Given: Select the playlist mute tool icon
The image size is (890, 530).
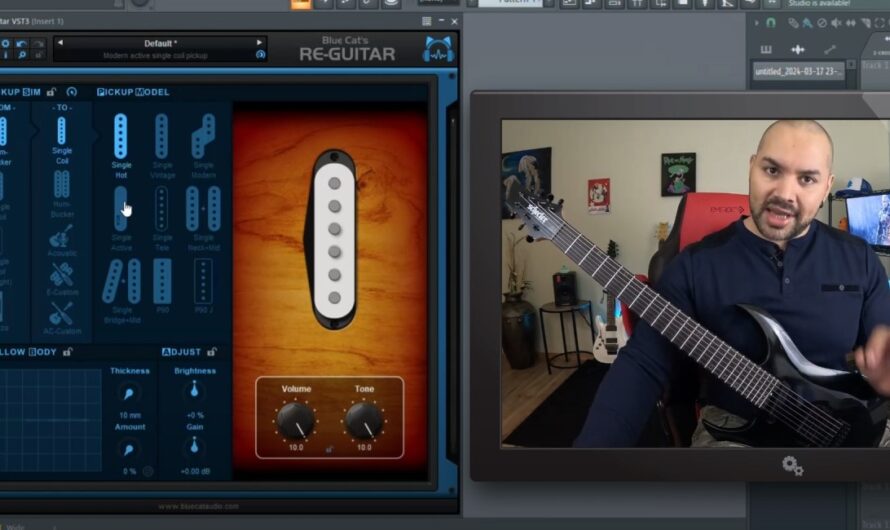Looking at the screenshot, I should pos(836,23).
